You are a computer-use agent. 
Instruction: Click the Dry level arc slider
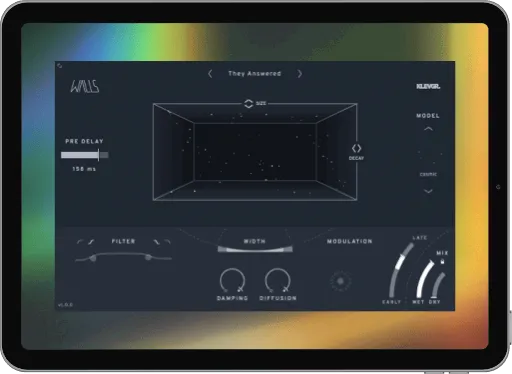[438, 285]
